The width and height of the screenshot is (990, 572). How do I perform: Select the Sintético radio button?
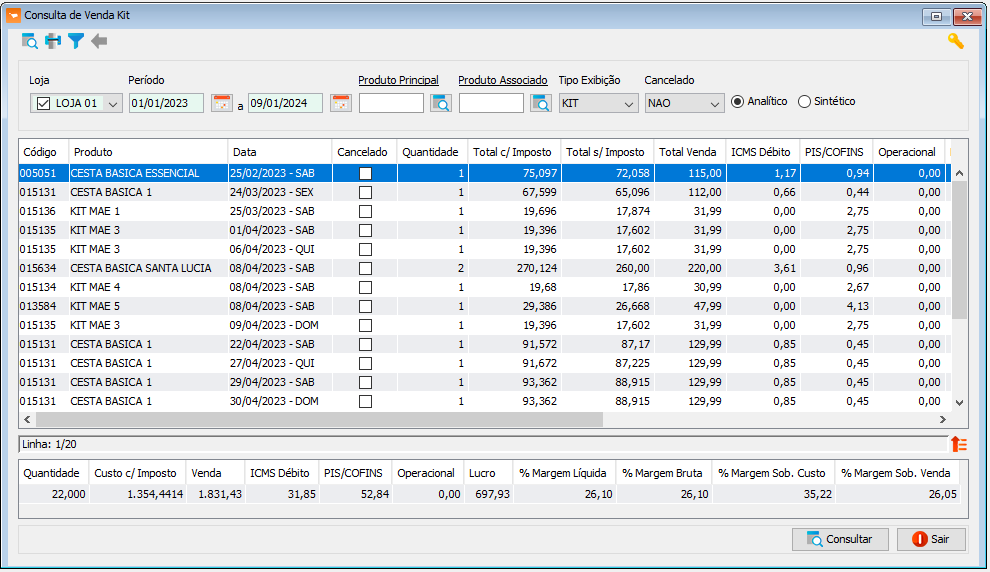pos(804,102)
